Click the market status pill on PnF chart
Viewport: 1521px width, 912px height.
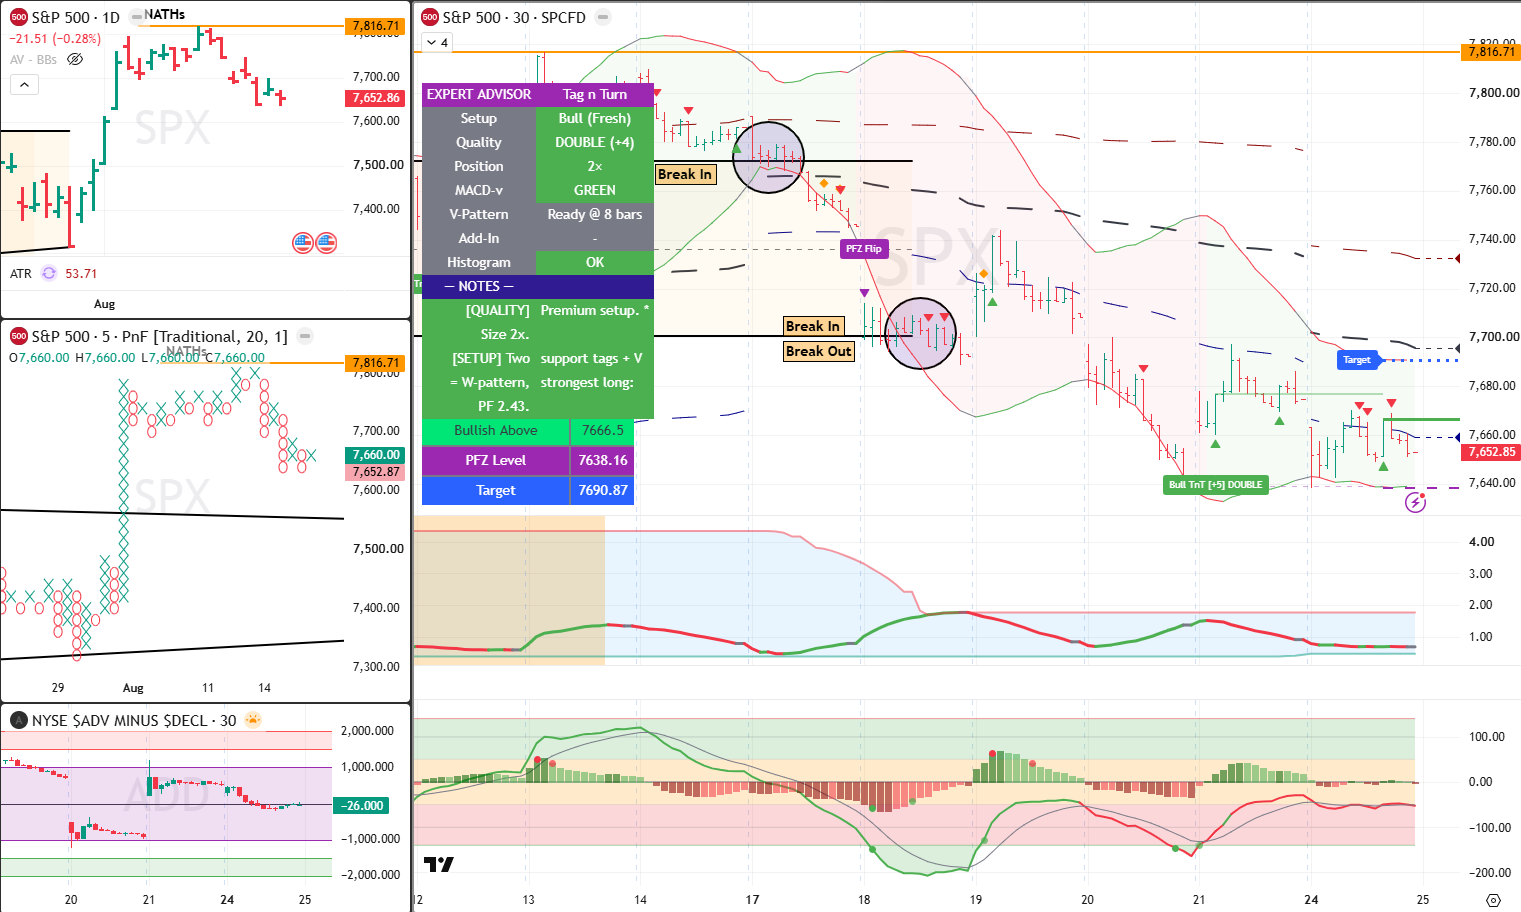pos(305,336)
